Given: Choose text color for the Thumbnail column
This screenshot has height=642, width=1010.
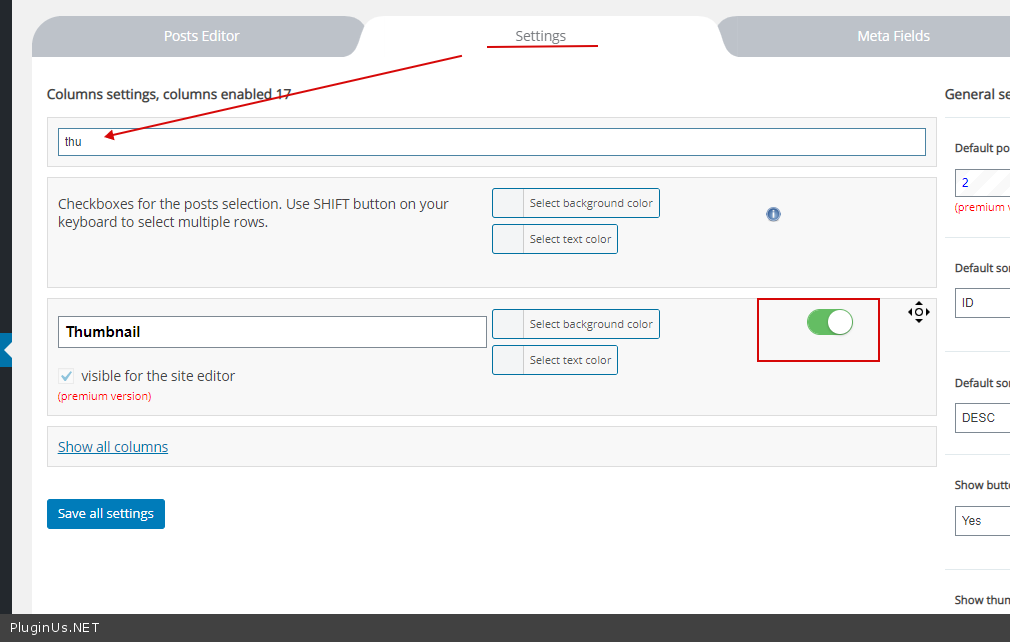Looking at the screenshot, I should 555,360.
